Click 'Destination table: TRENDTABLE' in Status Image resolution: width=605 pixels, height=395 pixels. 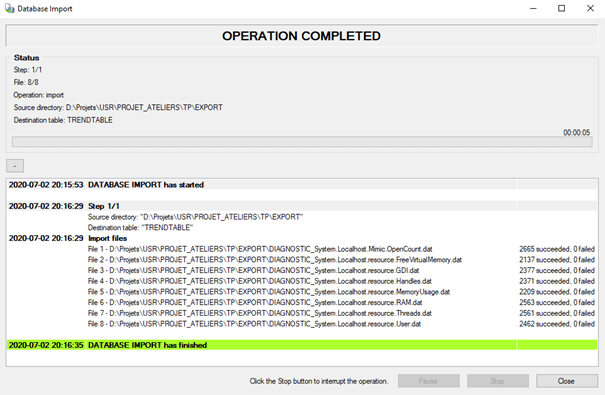[63, 120]
